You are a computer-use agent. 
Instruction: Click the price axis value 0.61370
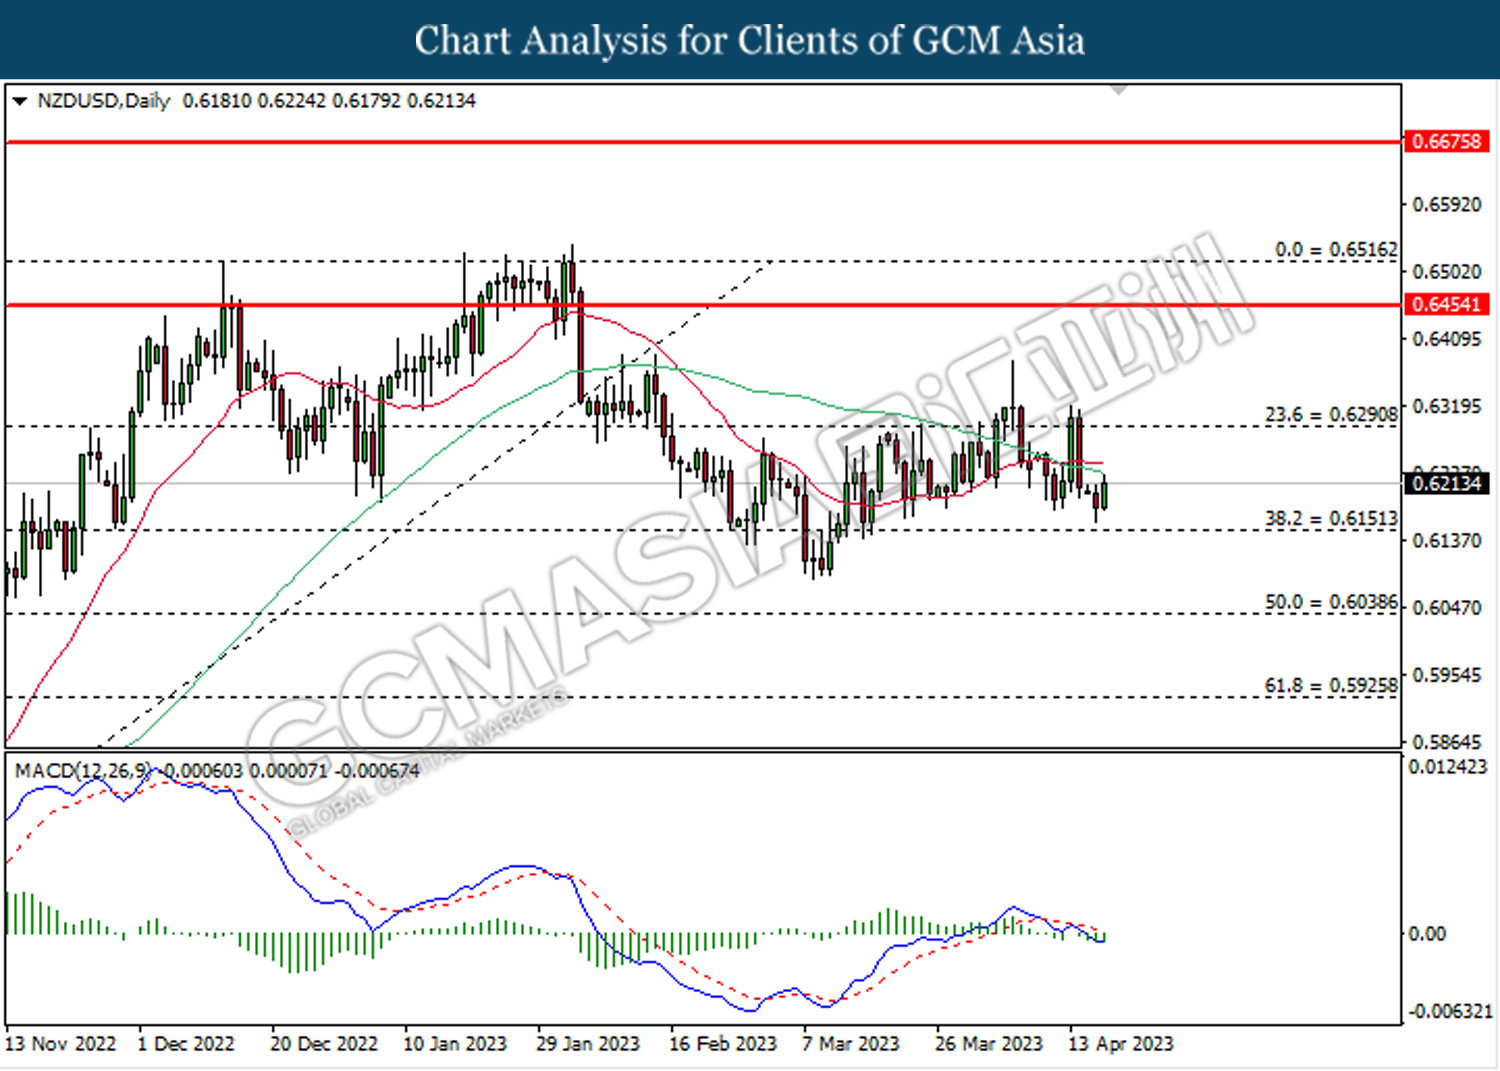1446,540
